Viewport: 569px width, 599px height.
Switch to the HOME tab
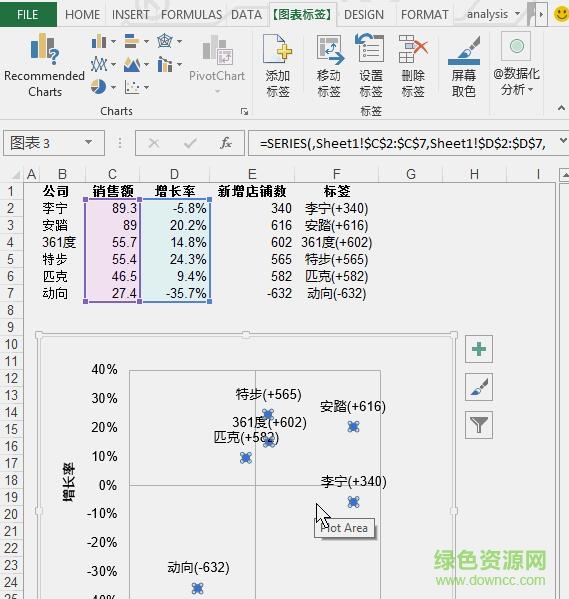point(83,15)
